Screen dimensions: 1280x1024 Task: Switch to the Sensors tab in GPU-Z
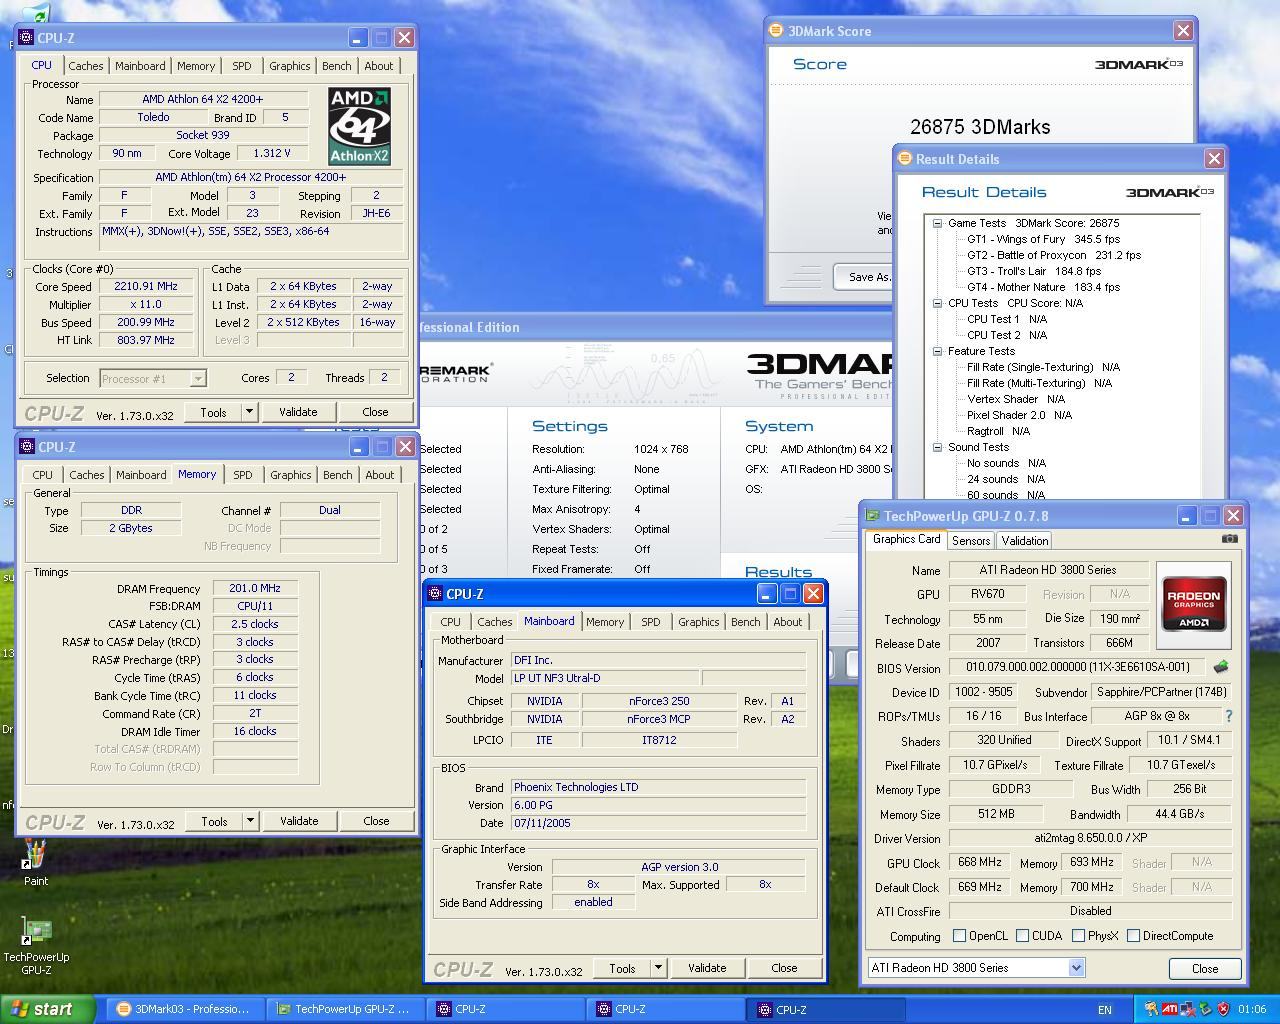coord(971,541)
